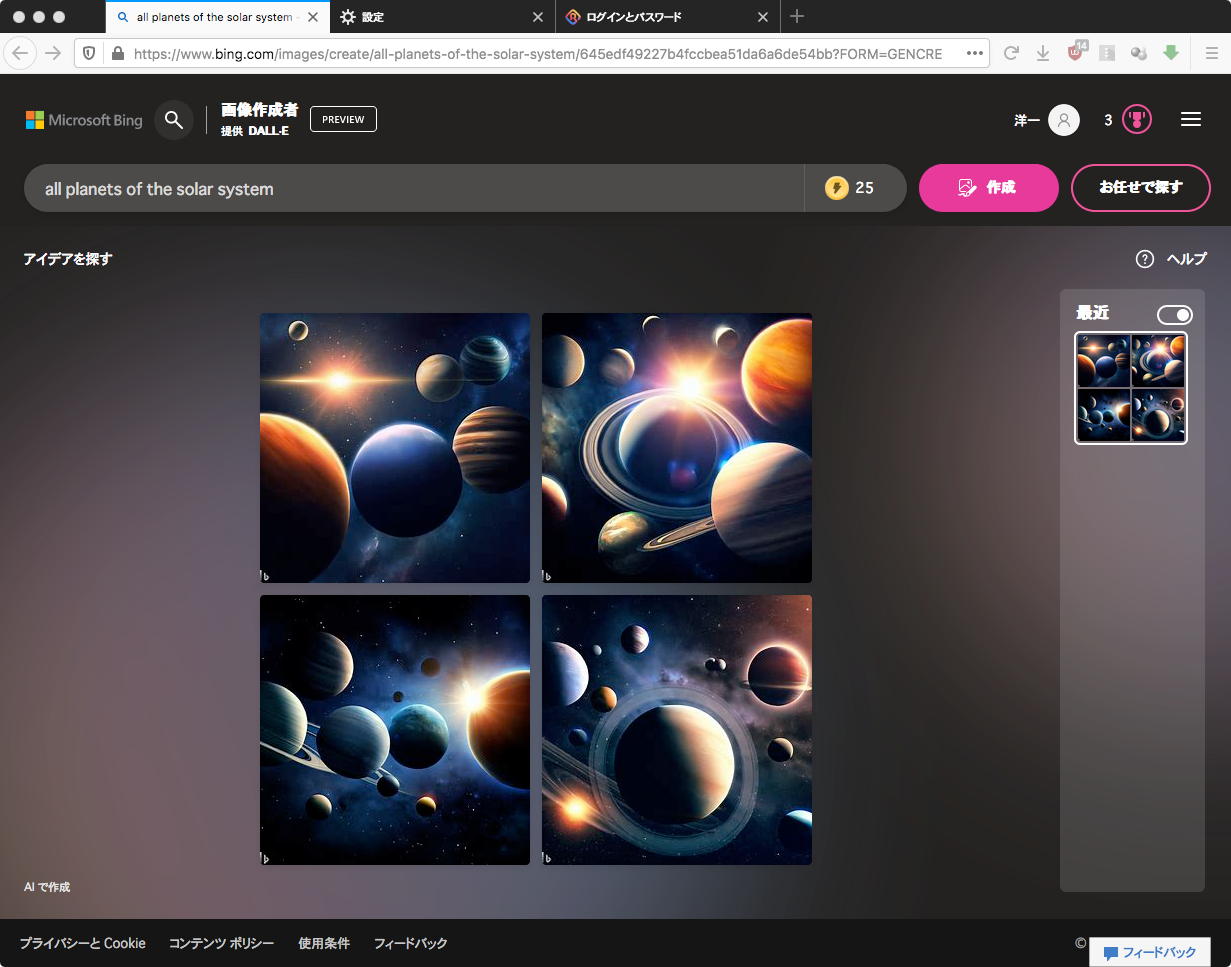This screenshot has width=1231, height=967.
Task: Open the bottom-right ringed planet image
Action: coord(677,730)
